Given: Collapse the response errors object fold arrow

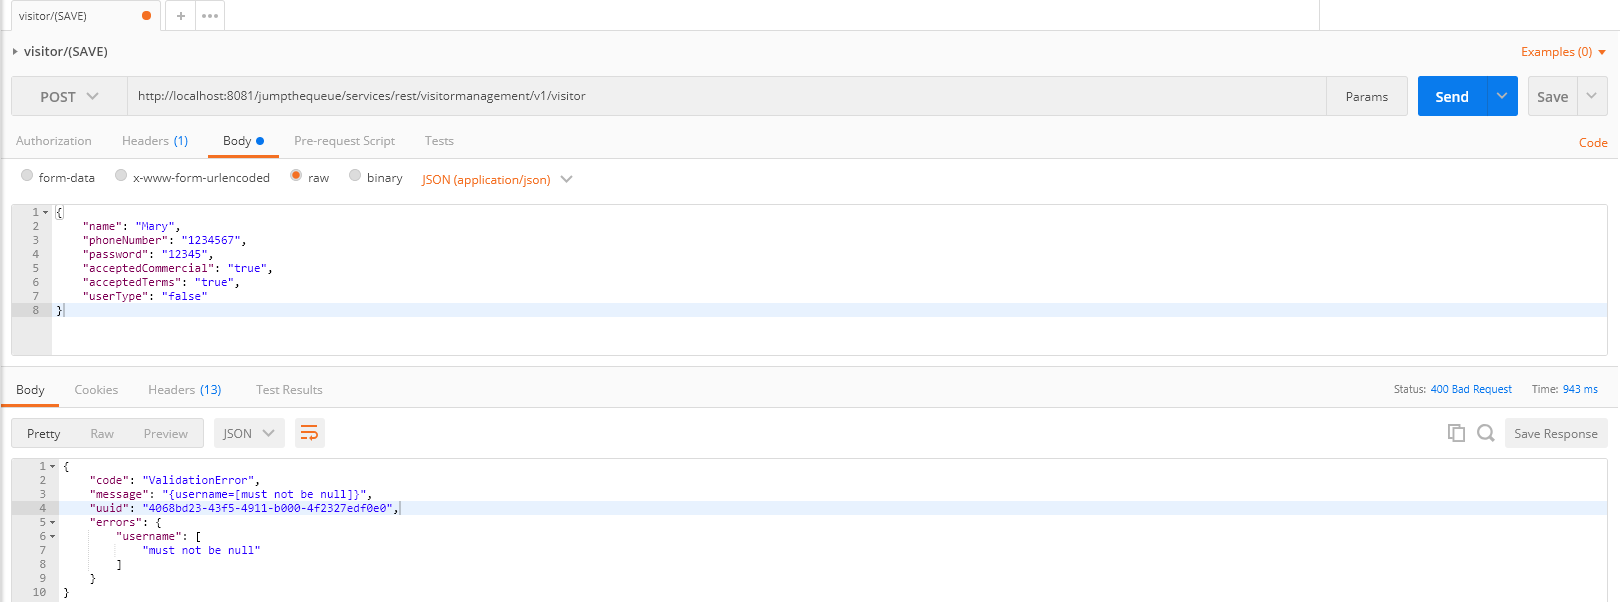Looking at the screenshot, I should pos(52,522).
